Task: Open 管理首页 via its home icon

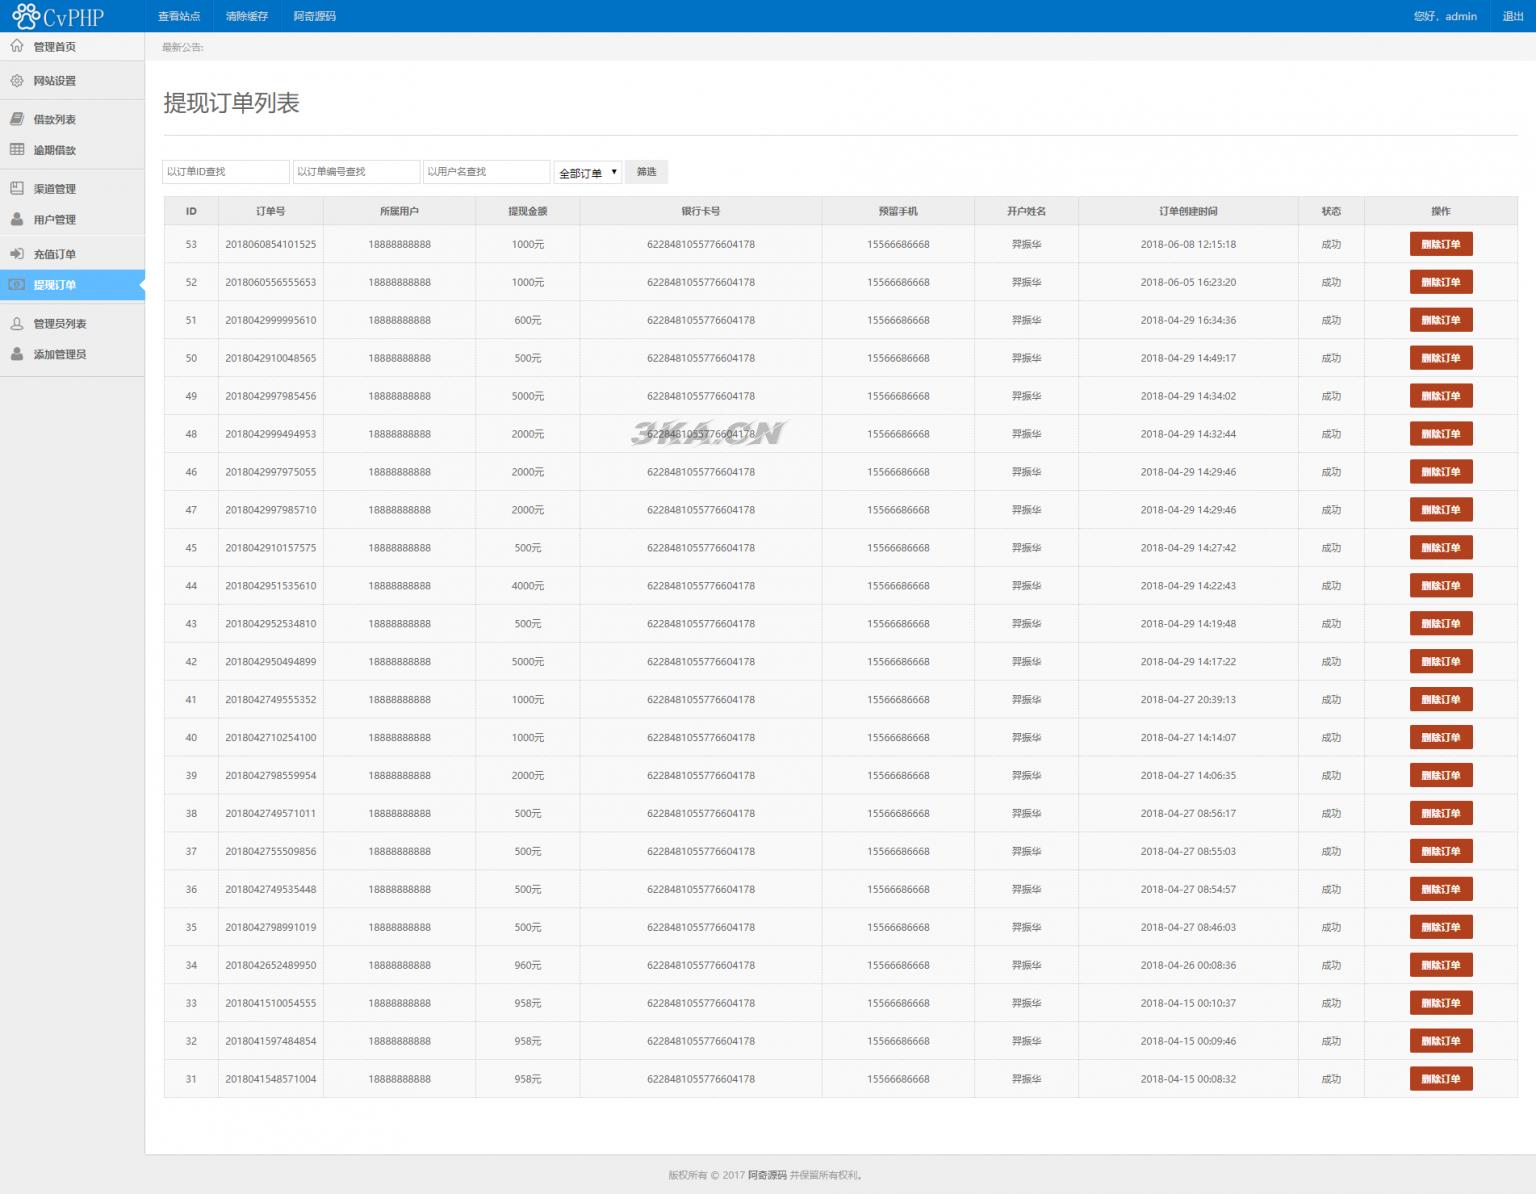Action: pos(17,46)
